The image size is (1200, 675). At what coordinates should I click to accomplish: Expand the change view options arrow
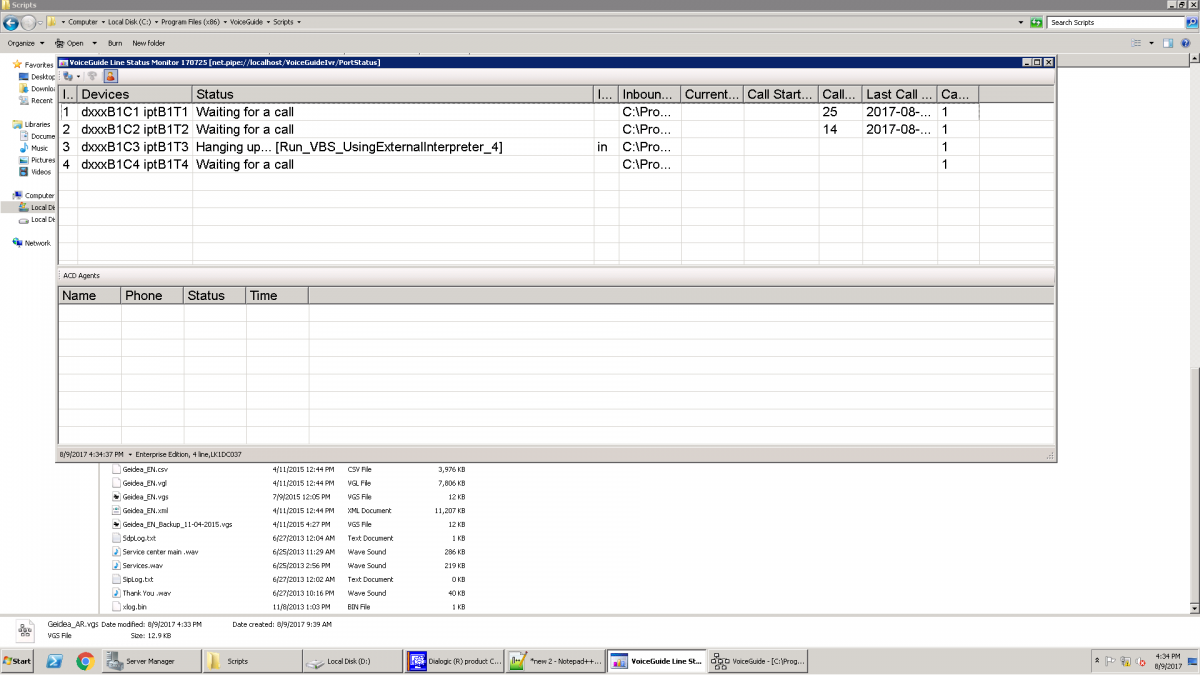(1151, 43)
